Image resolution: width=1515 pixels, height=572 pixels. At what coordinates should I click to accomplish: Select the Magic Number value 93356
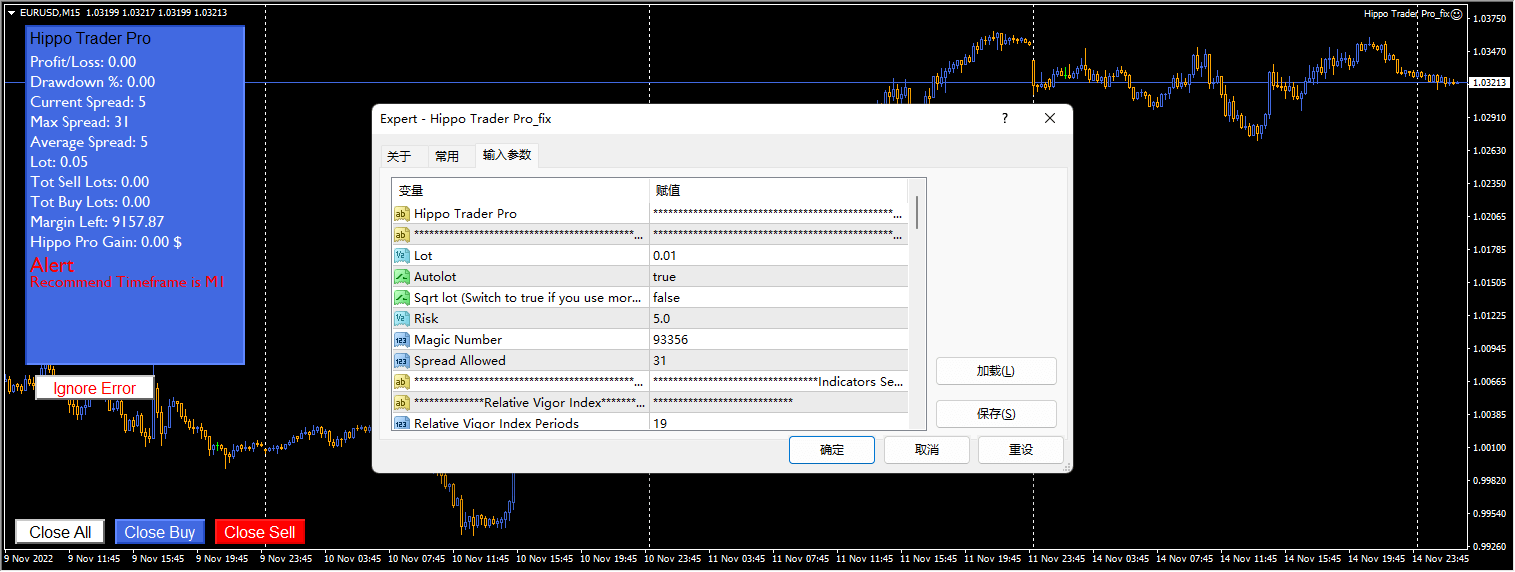coord(779,340)
